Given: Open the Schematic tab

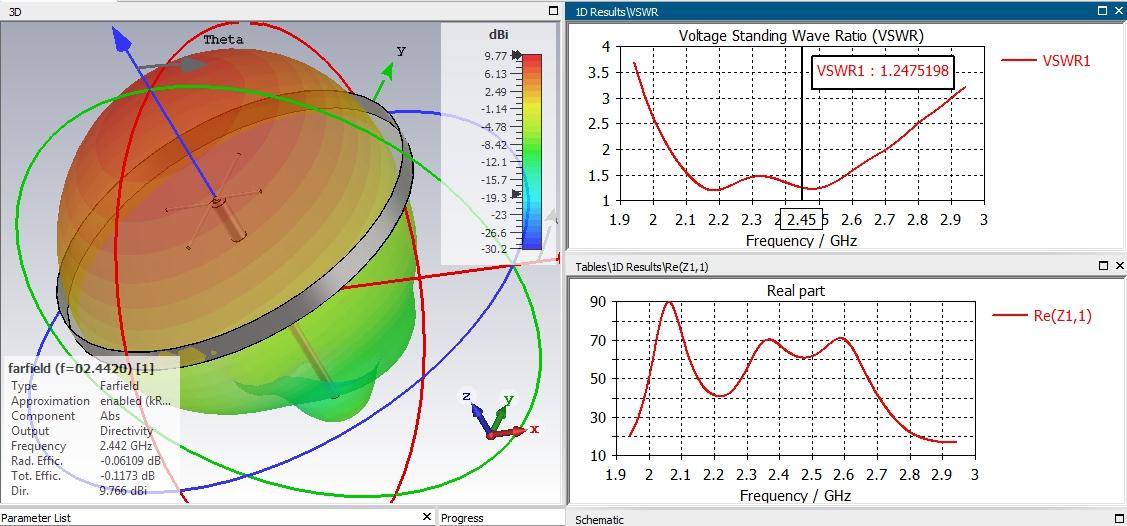Looking at the screenshot, I should (x=599, y=520).
